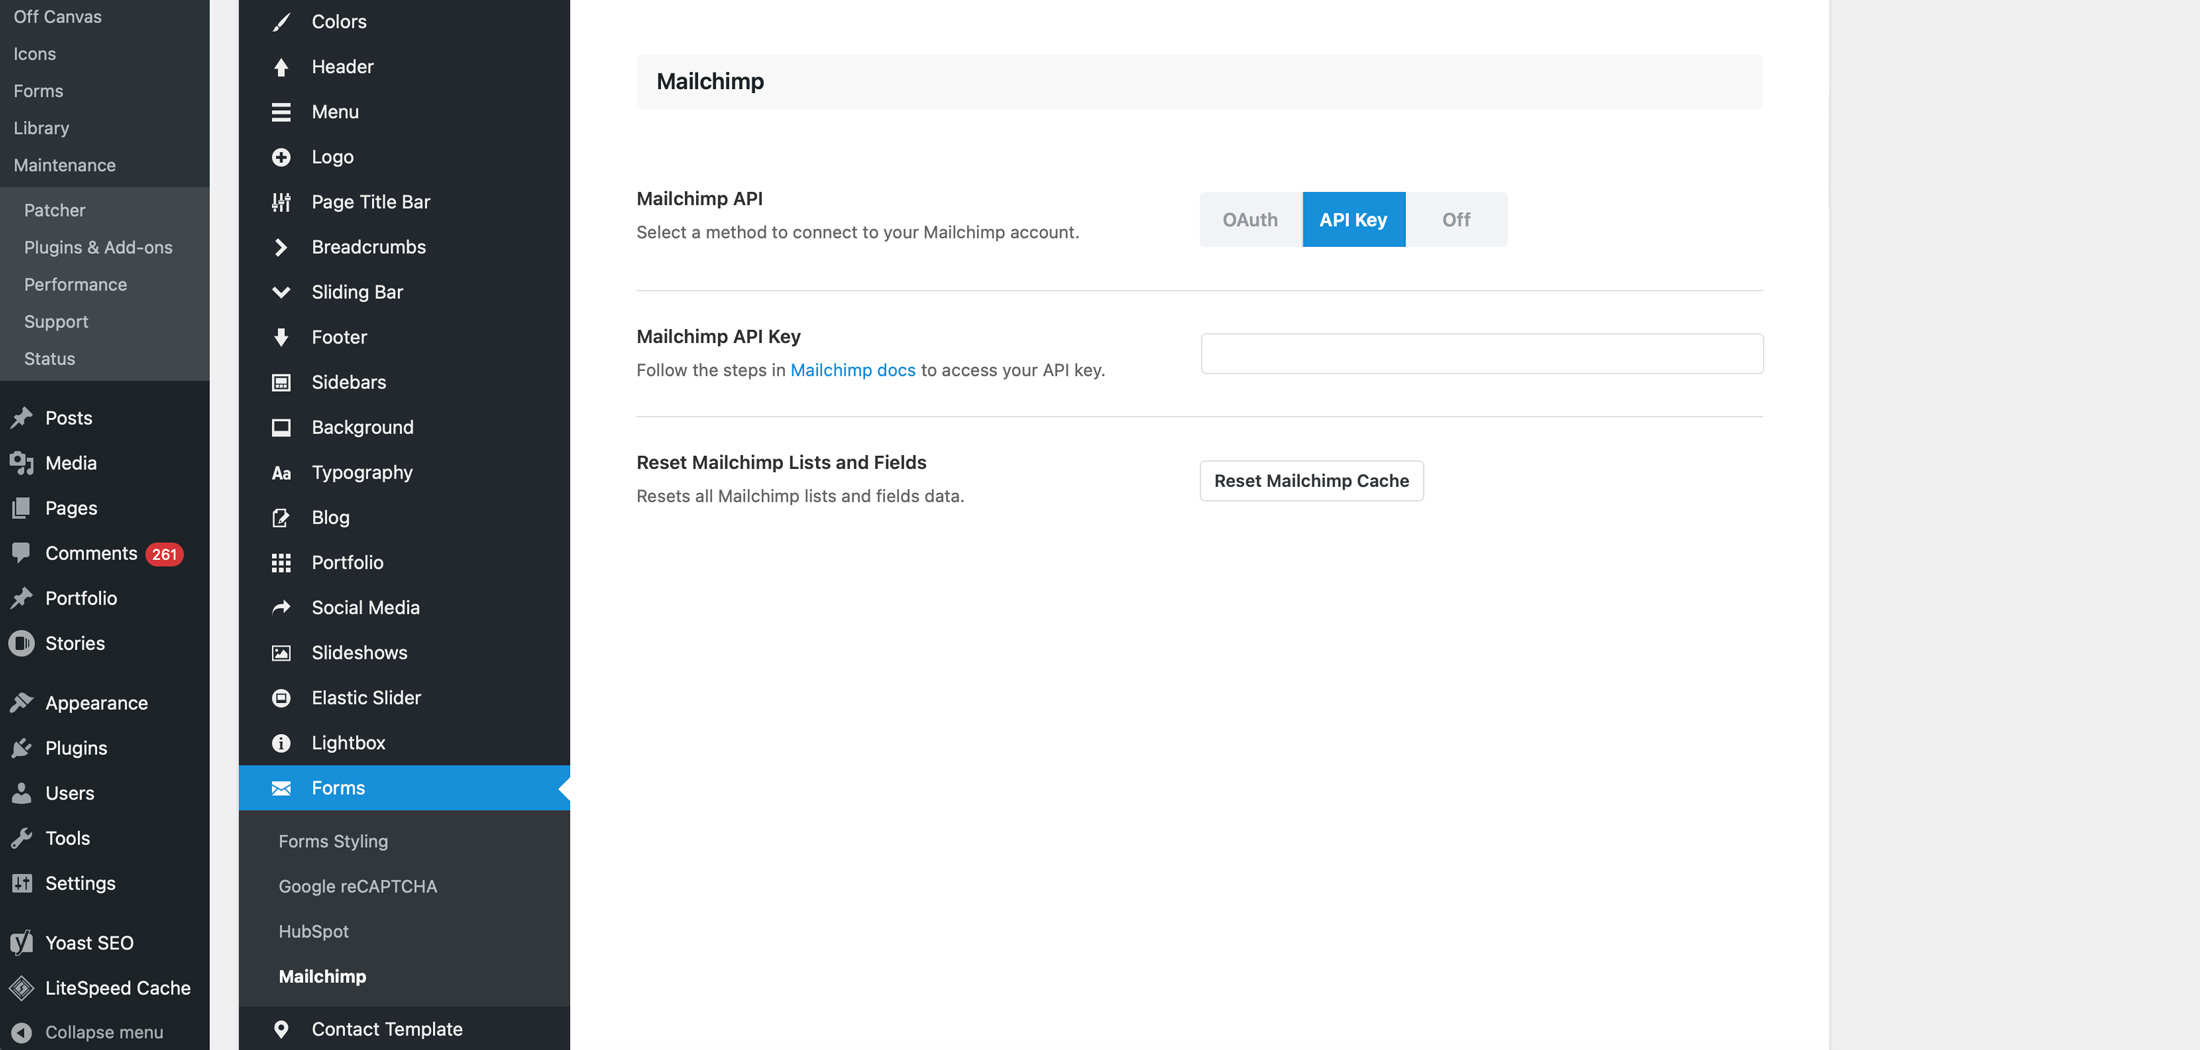Turn Mailchimp API Off
Screen dimensions: 2200x1050
coord(1456,219)
